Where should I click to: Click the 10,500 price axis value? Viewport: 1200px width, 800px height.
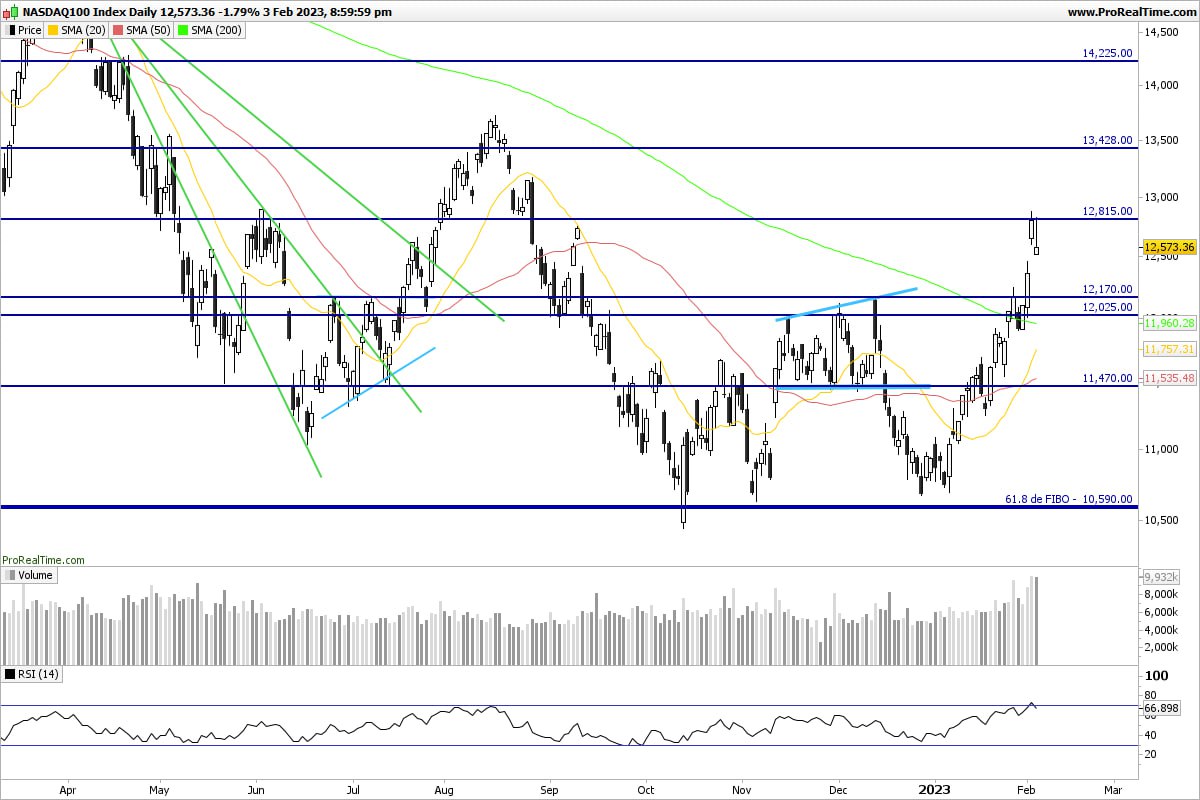coord(1161,520)
